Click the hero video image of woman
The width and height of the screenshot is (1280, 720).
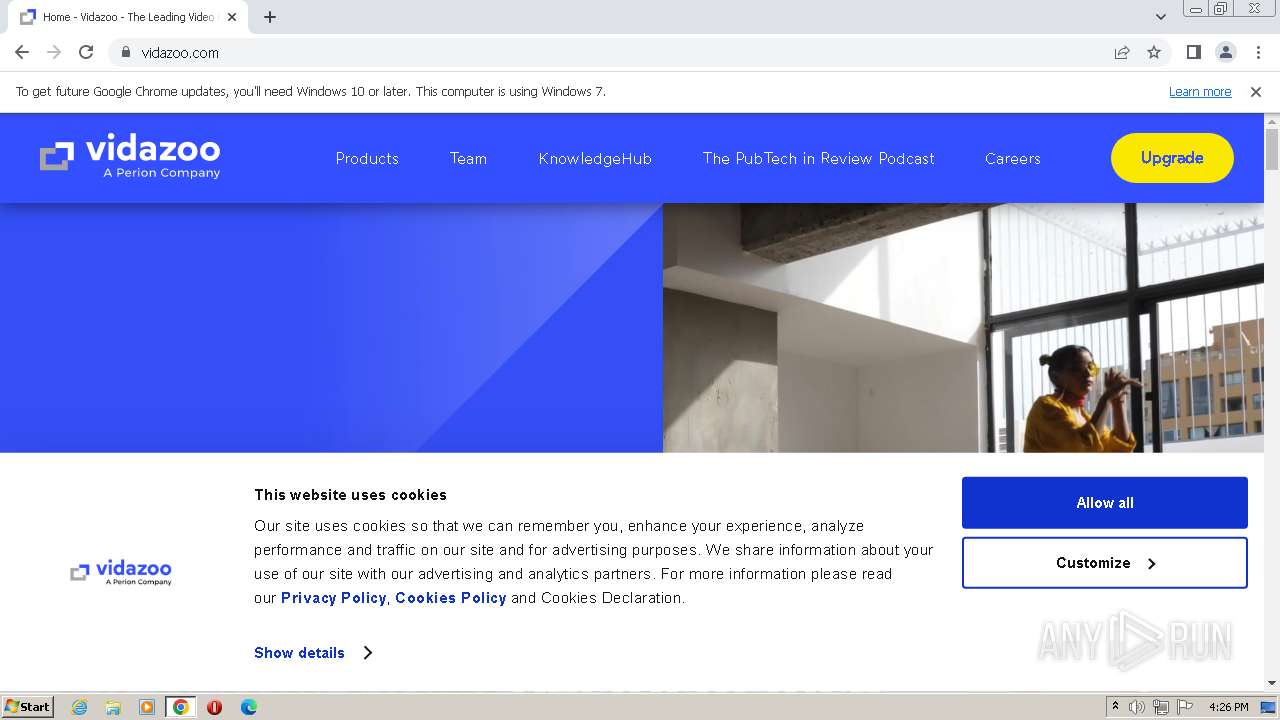pyautogui.click(x=963, y=328)
